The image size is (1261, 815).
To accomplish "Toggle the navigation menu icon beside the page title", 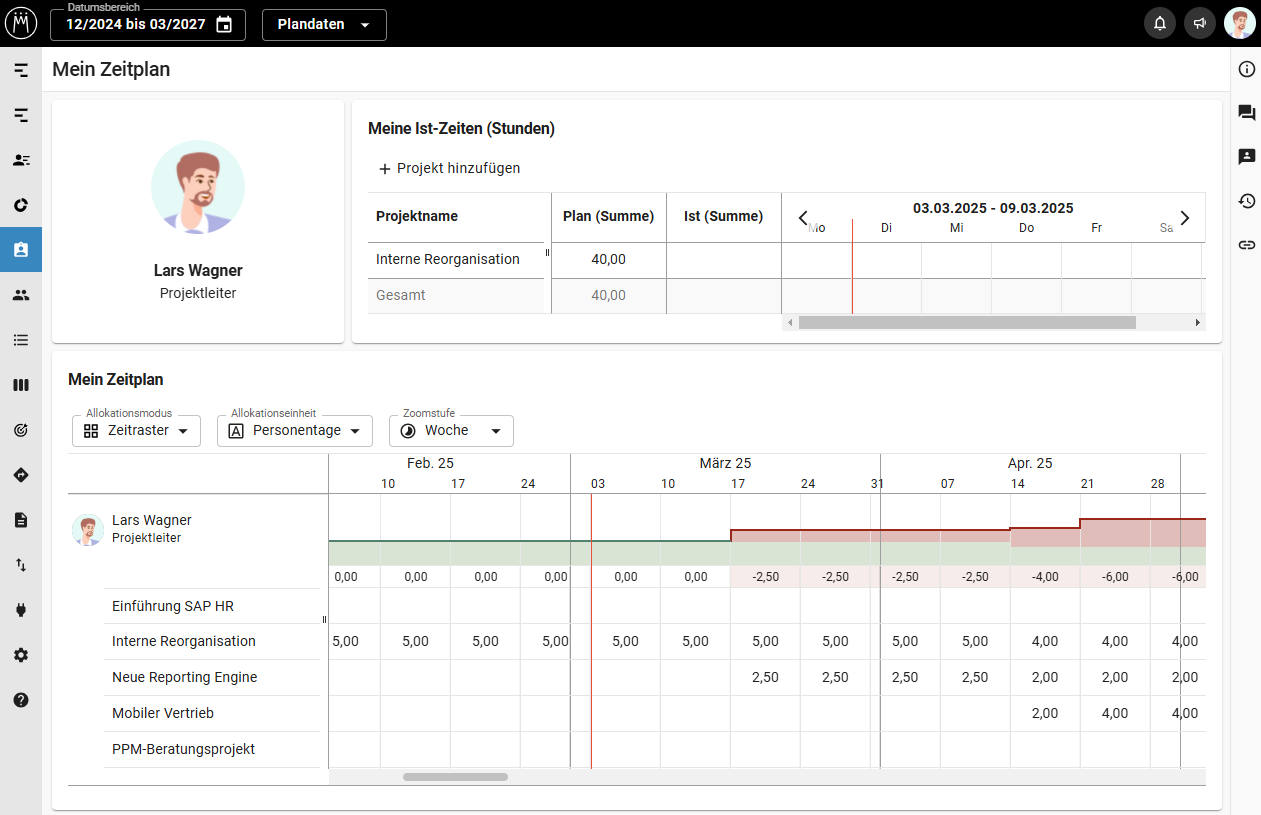I will point(21,70).
